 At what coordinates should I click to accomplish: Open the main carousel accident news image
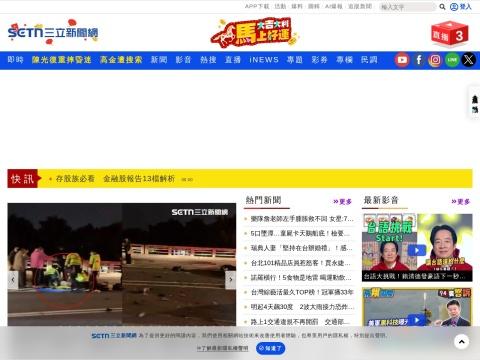coord(122,264)
